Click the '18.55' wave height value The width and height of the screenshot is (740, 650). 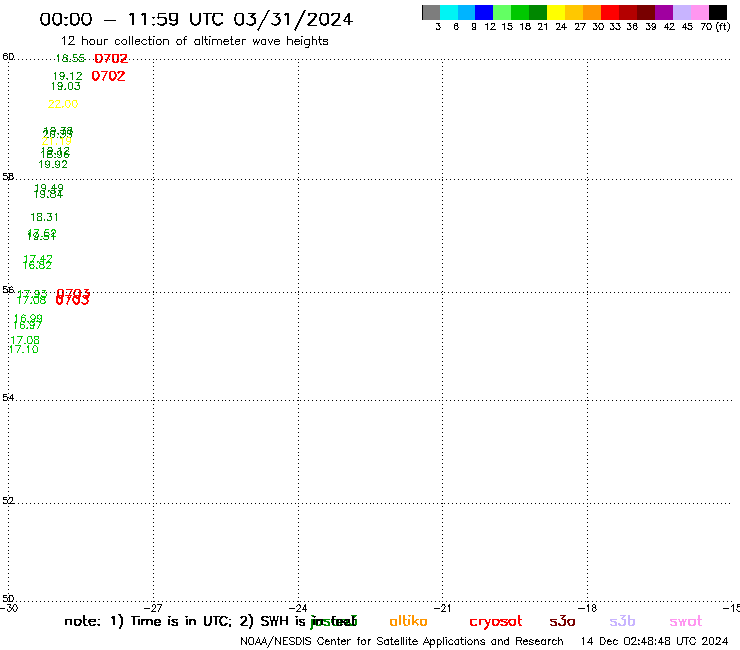(70, 58)
